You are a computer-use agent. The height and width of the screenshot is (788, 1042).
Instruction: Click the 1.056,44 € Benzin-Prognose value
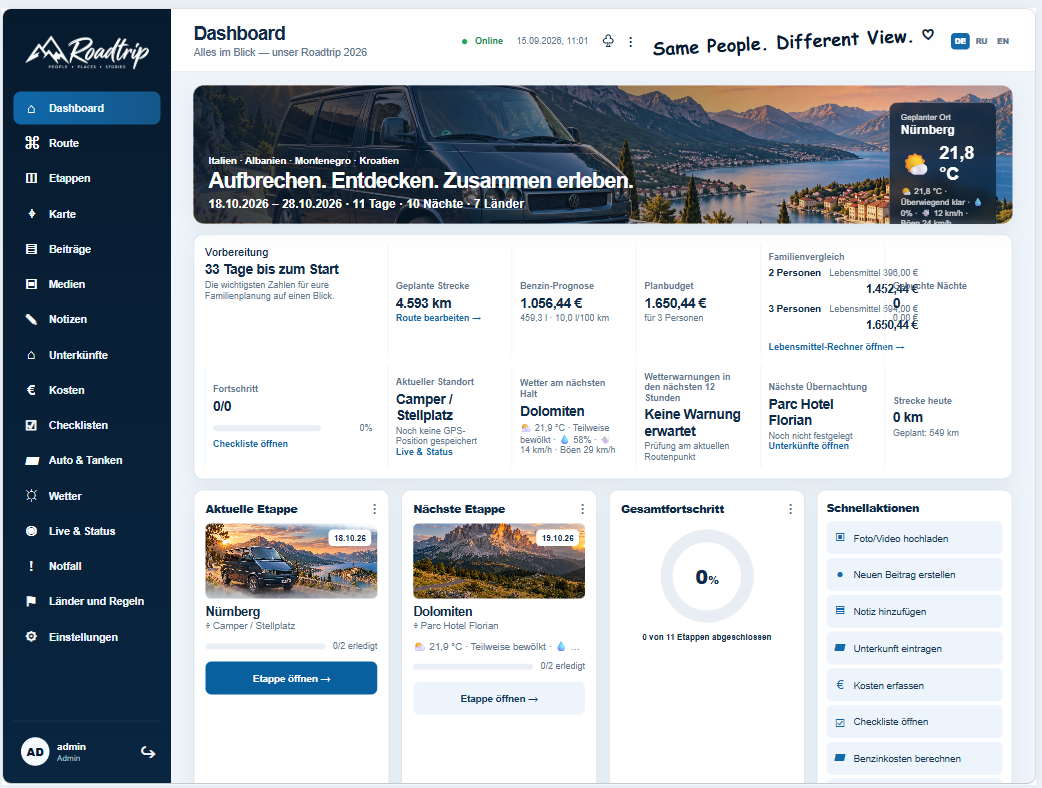pyautogui.click(x=551, y=303)
